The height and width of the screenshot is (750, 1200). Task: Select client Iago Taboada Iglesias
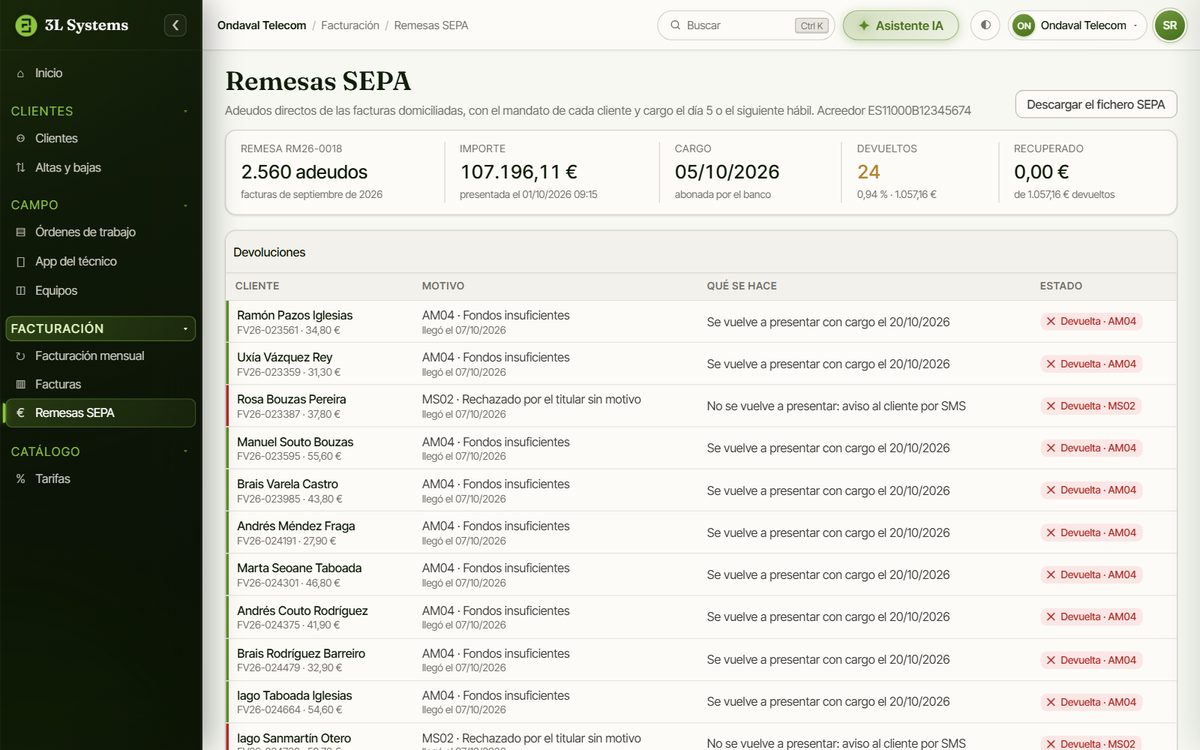click(294, 695)
